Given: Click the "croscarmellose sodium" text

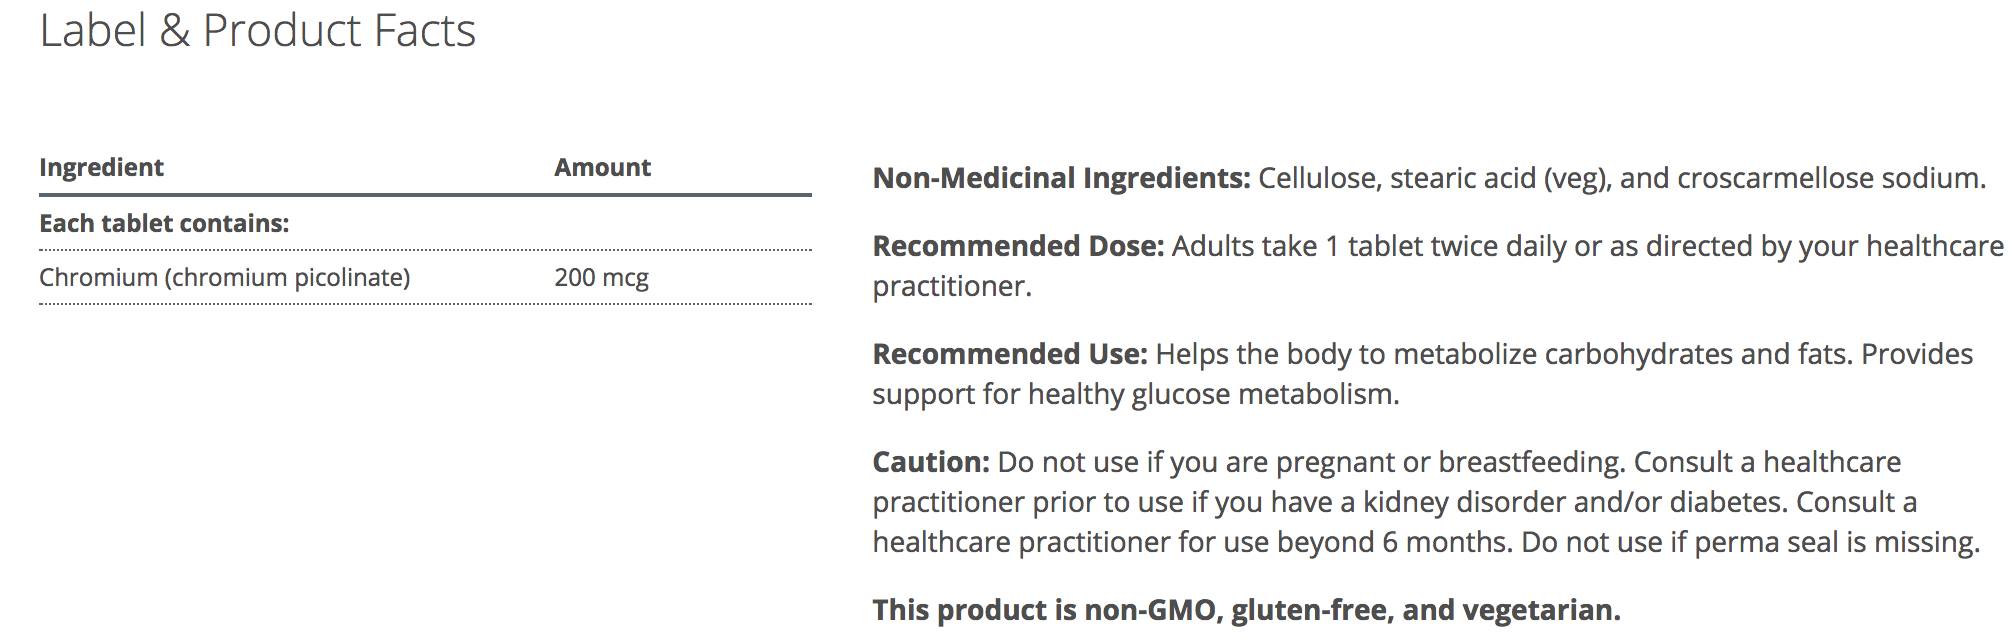Looking at the screenshot, I should coord(1829,178).
